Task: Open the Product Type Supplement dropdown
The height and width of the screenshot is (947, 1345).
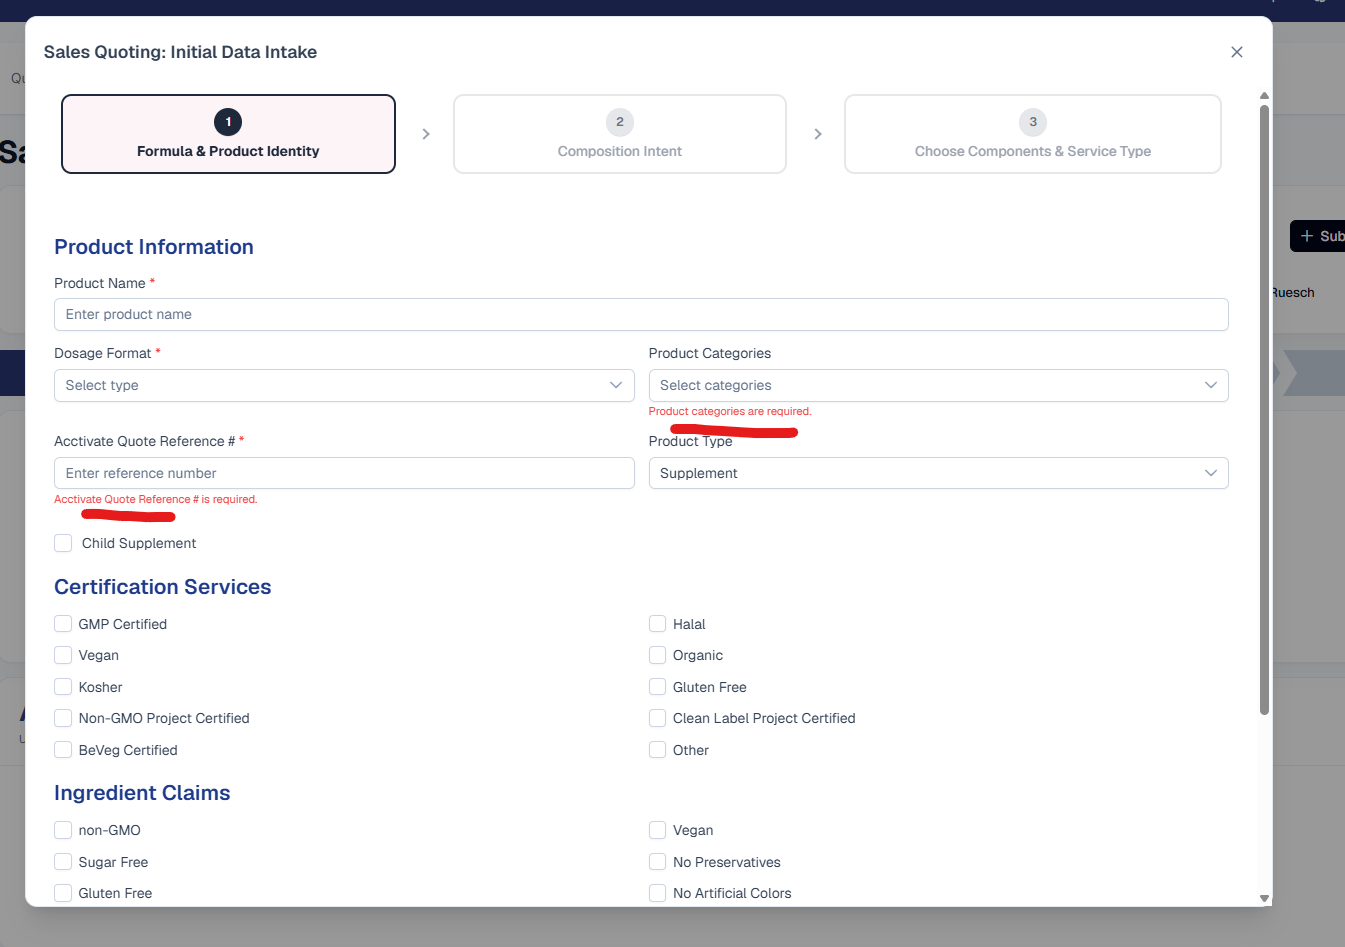Action: click(938, 473)
